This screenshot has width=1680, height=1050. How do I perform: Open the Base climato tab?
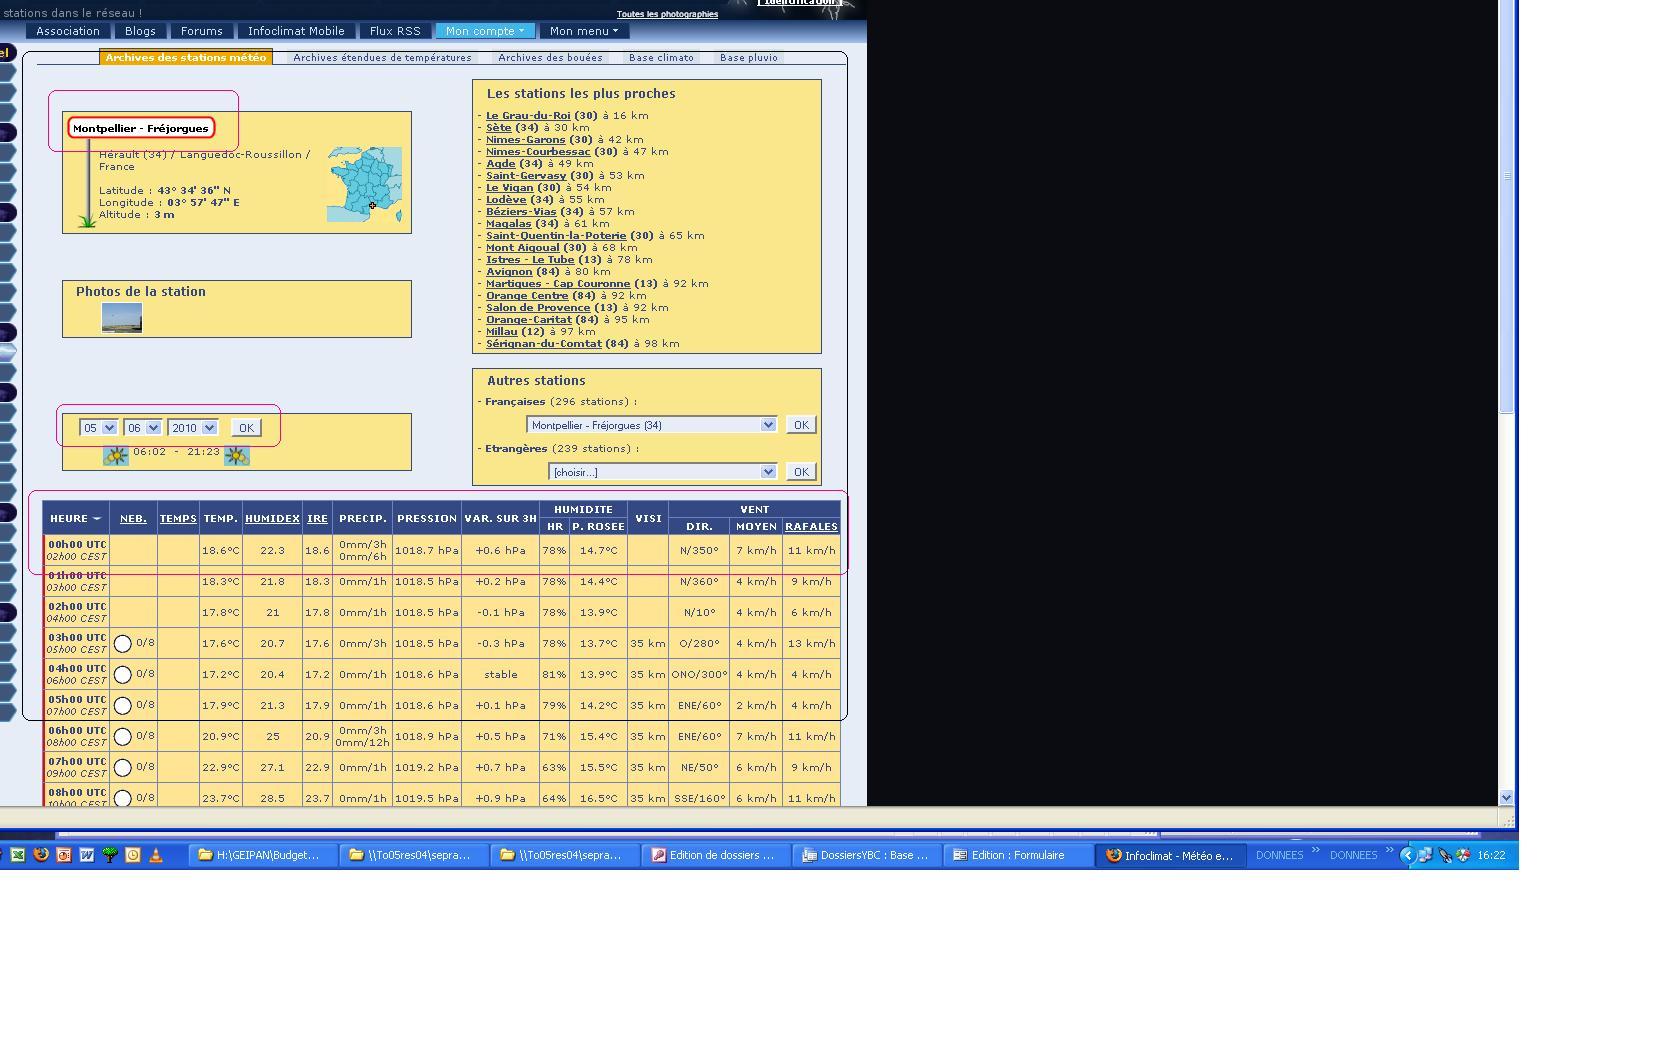661,58
